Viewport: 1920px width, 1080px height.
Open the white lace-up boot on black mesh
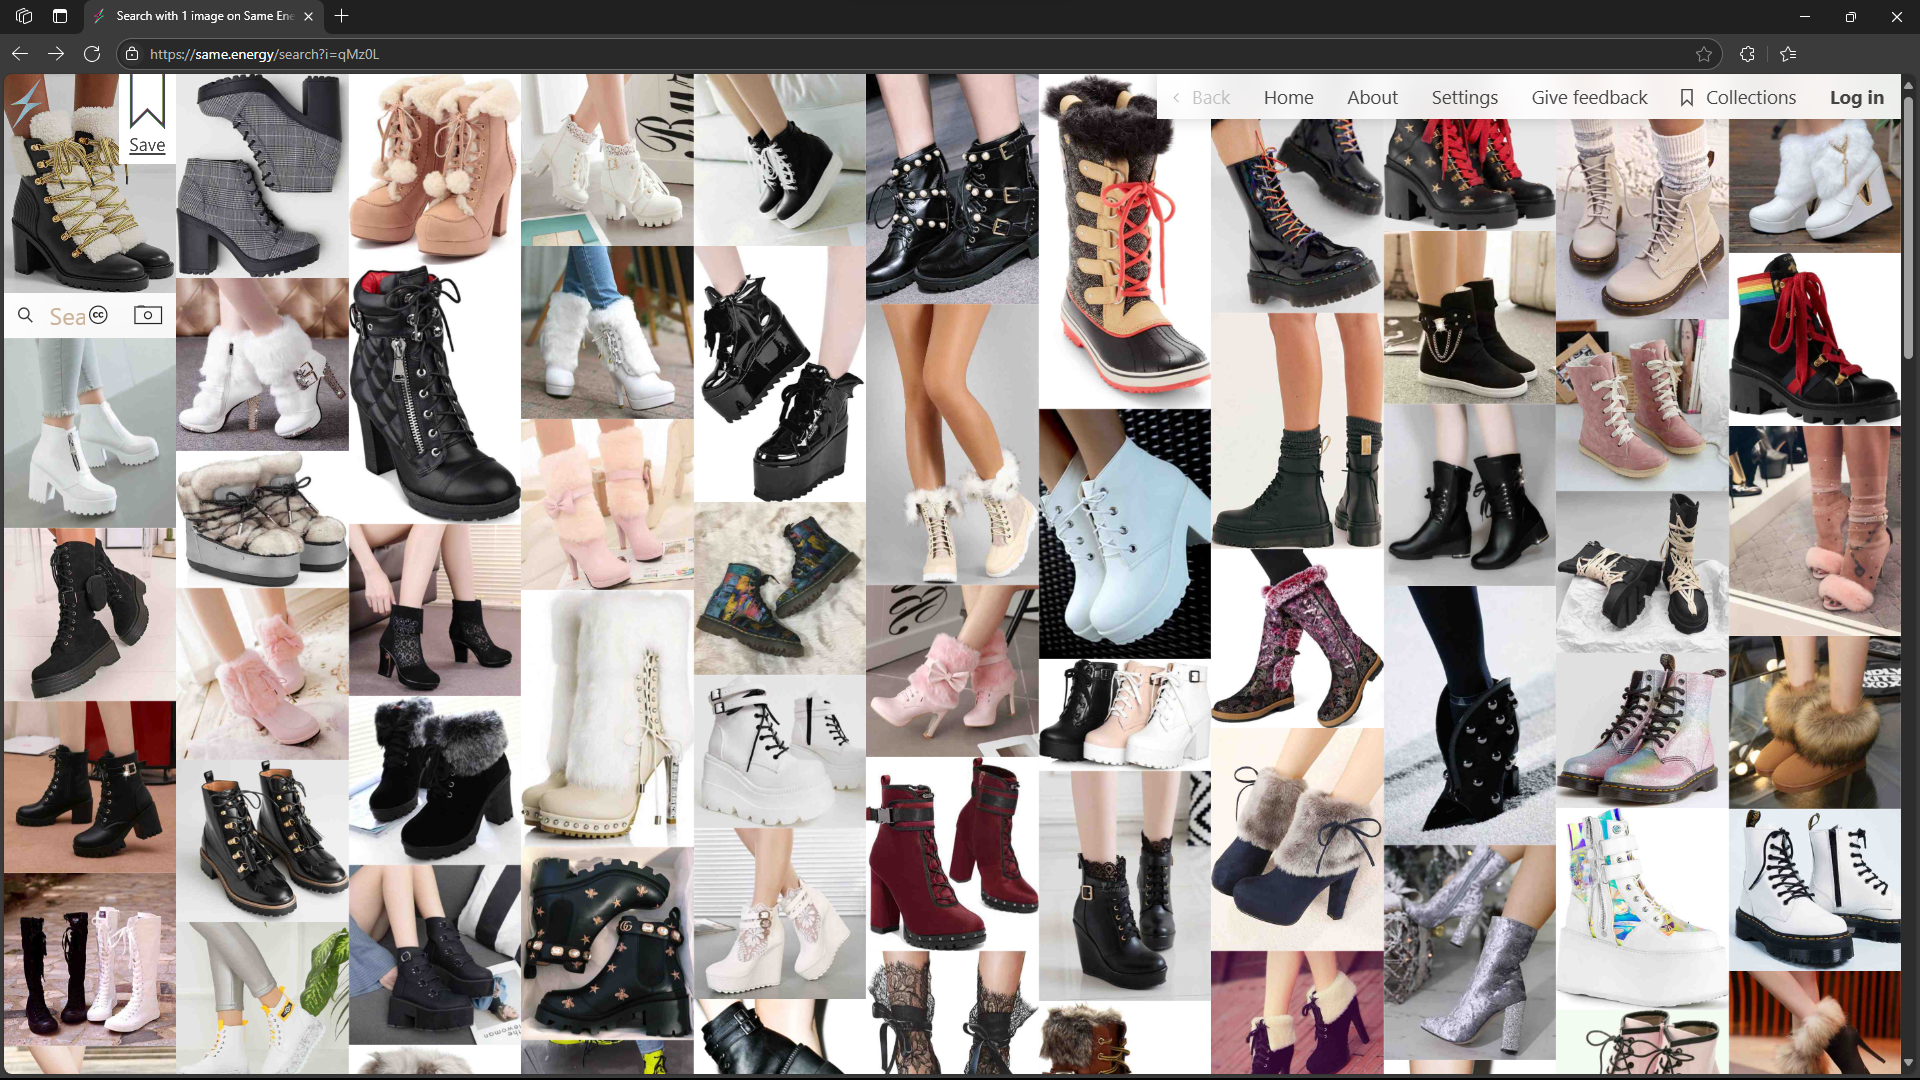pos(1124,533)
